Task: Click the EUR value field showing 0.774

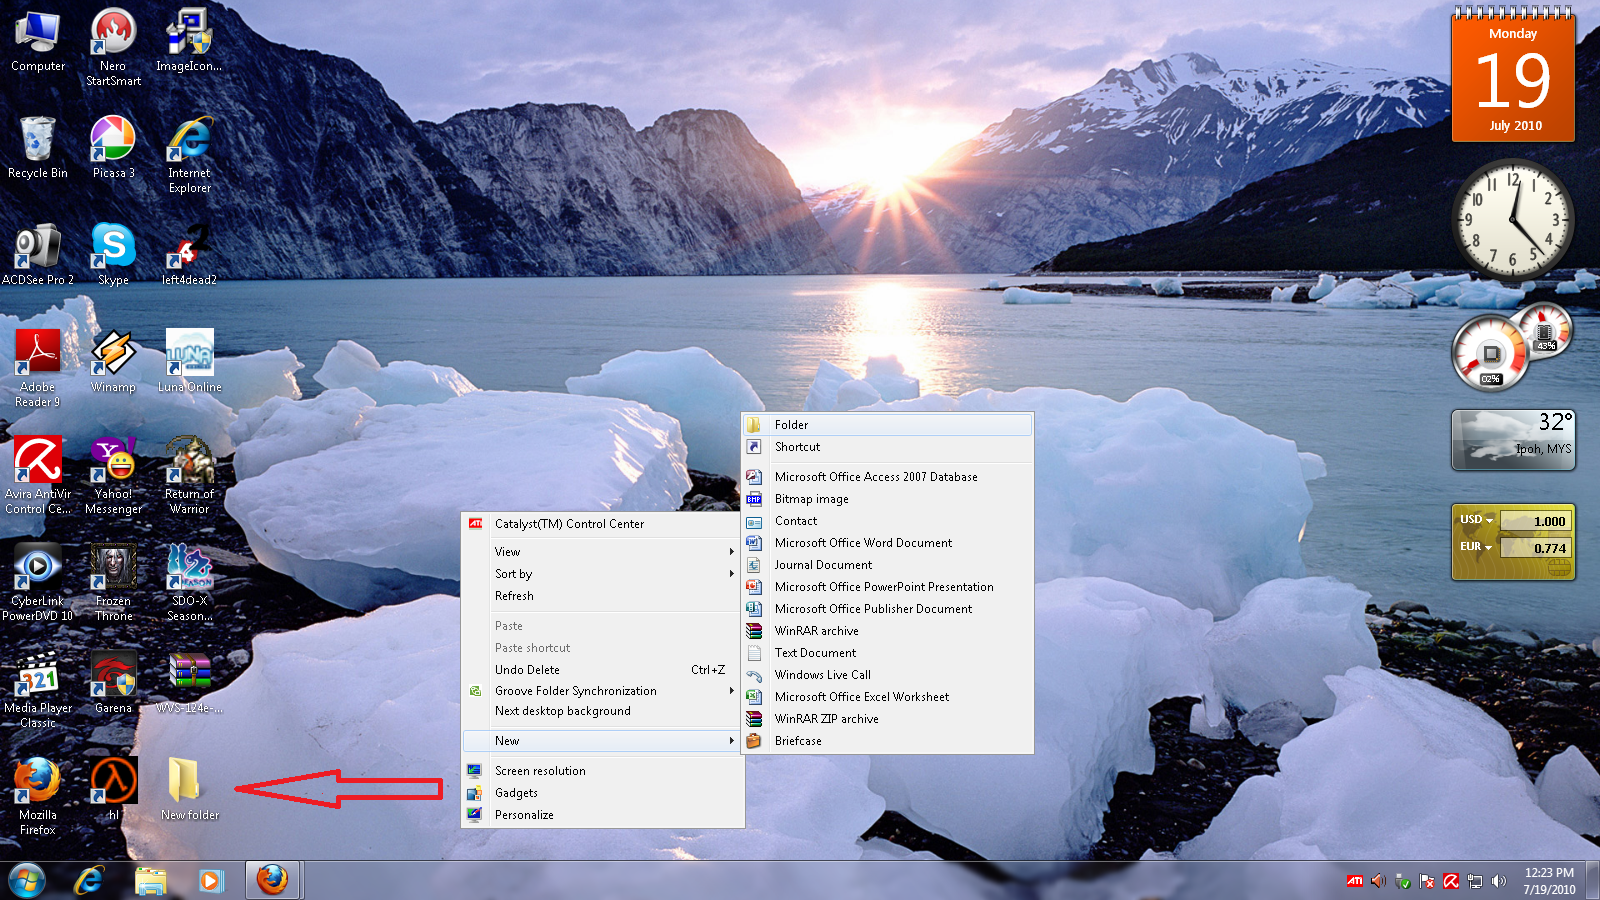Action: (x=1538, y=546)
